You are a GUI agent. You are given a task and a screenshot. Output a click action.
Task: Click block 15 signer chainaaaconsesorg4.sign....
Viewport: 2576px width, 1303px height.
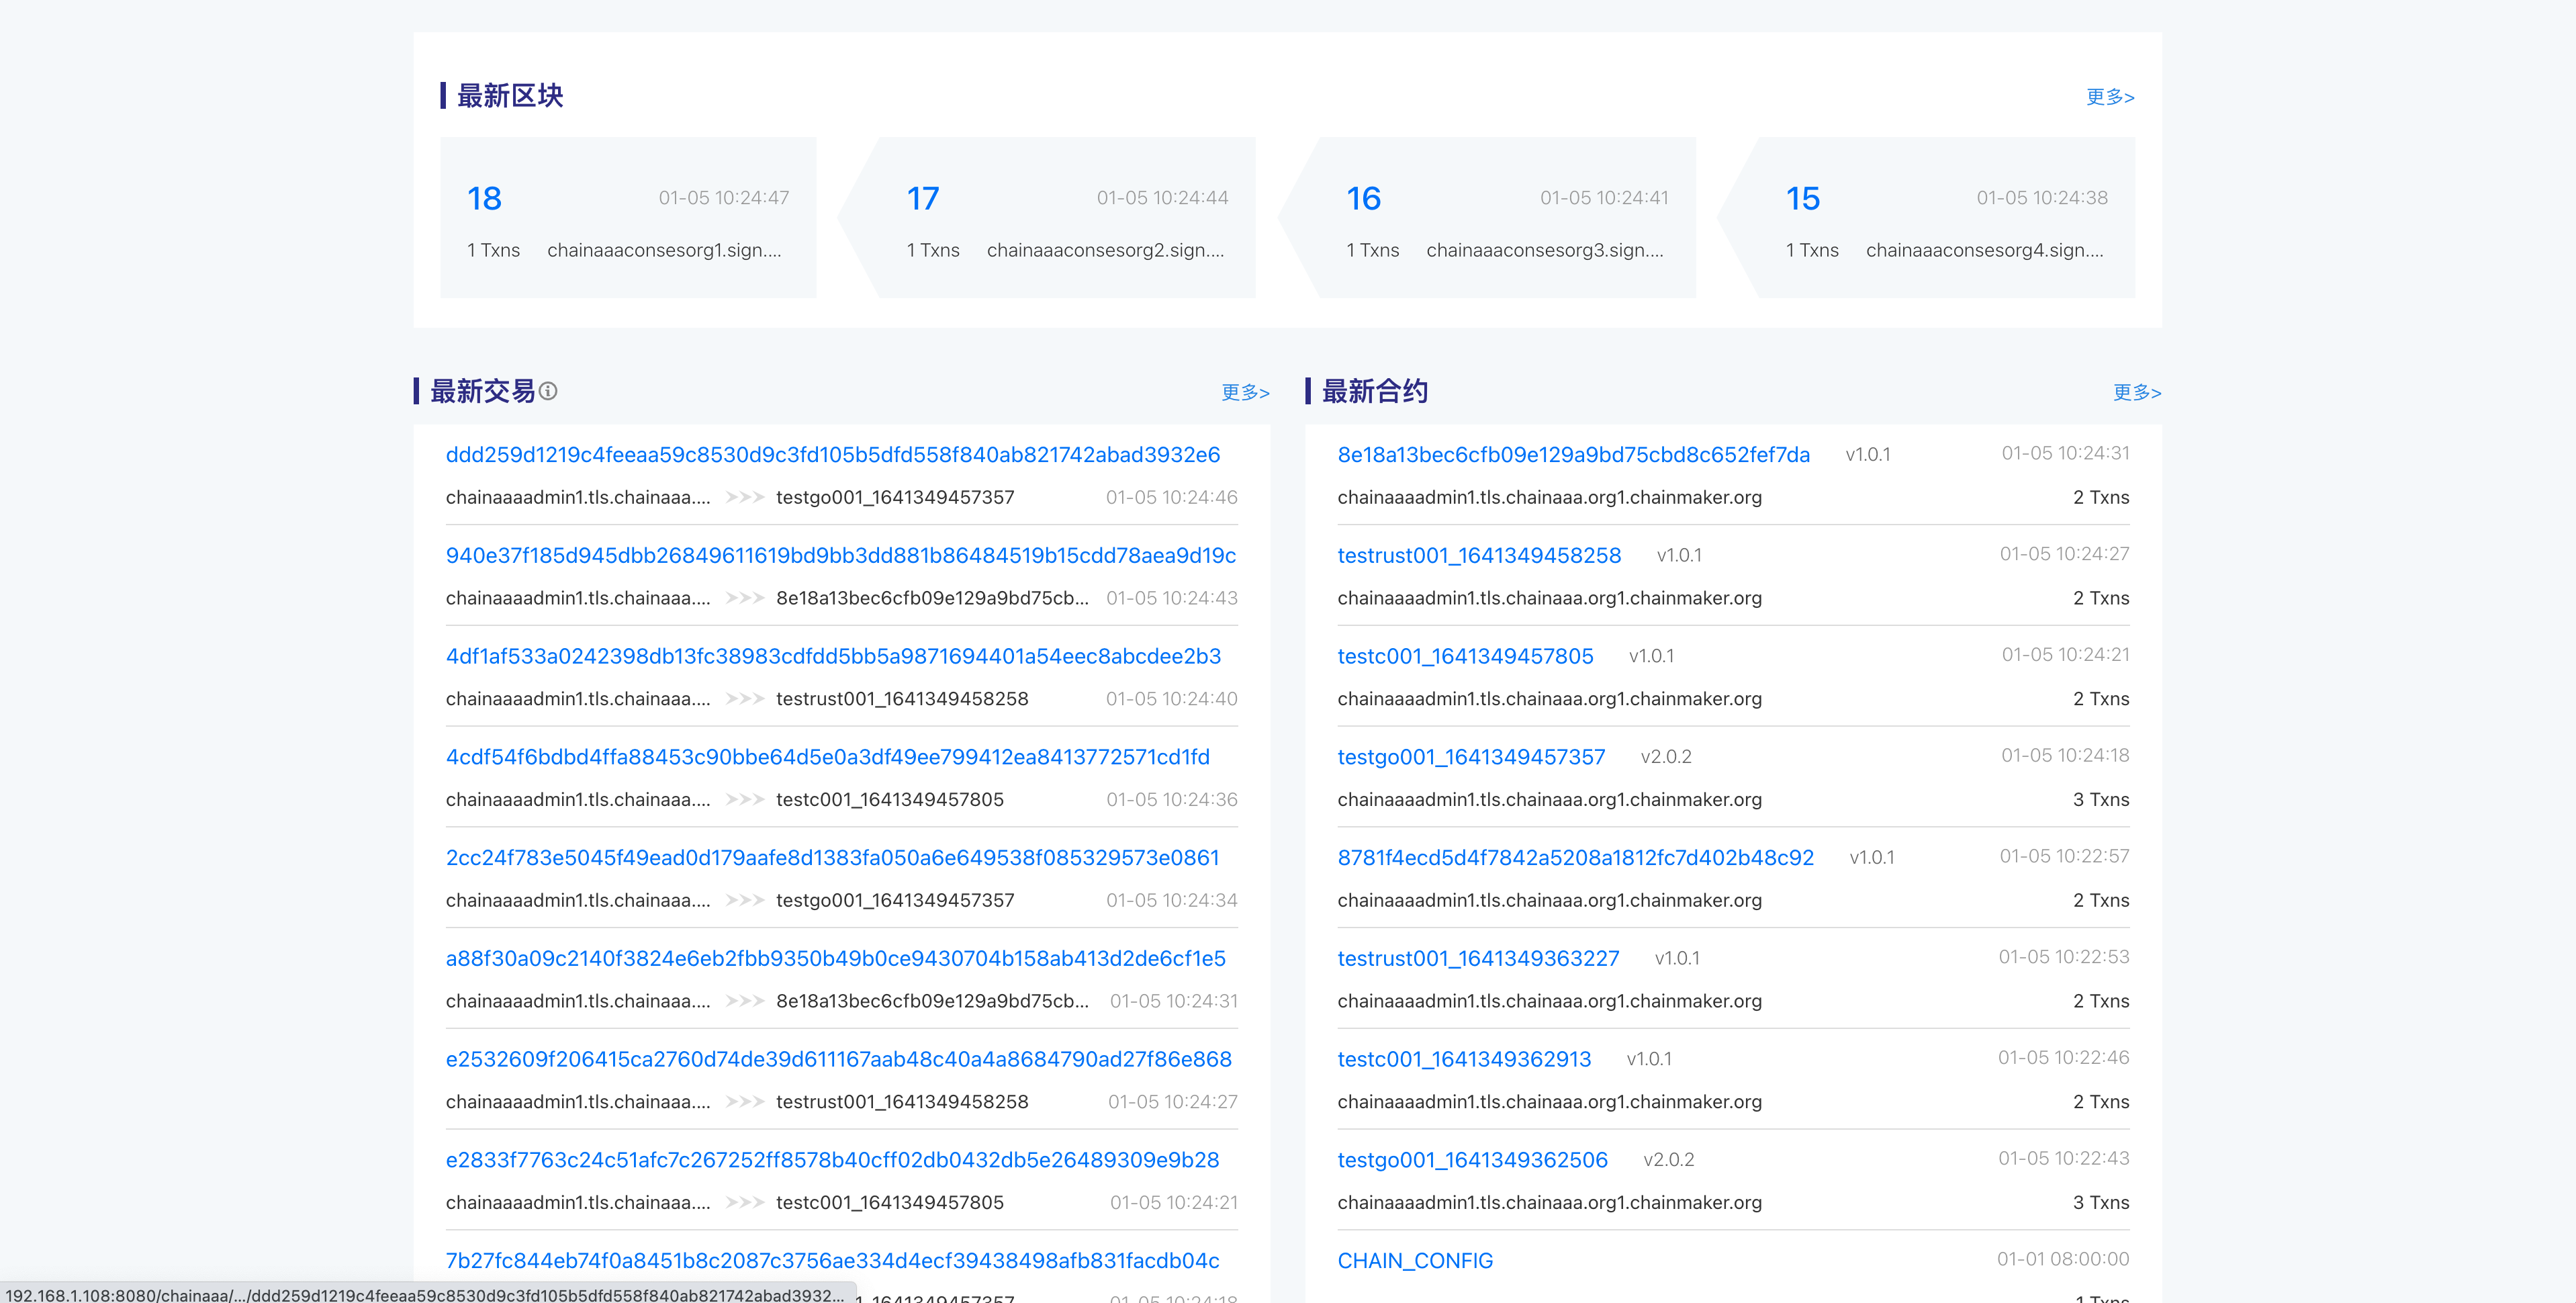[x=1985, y=250]
